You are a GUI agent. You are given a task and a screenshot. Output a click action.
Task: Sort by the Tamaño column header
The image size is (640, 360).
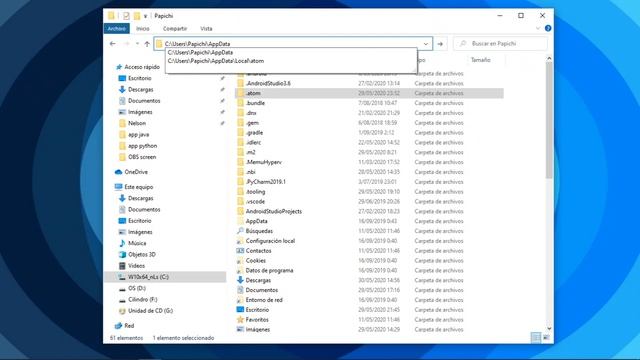(480, 60)
